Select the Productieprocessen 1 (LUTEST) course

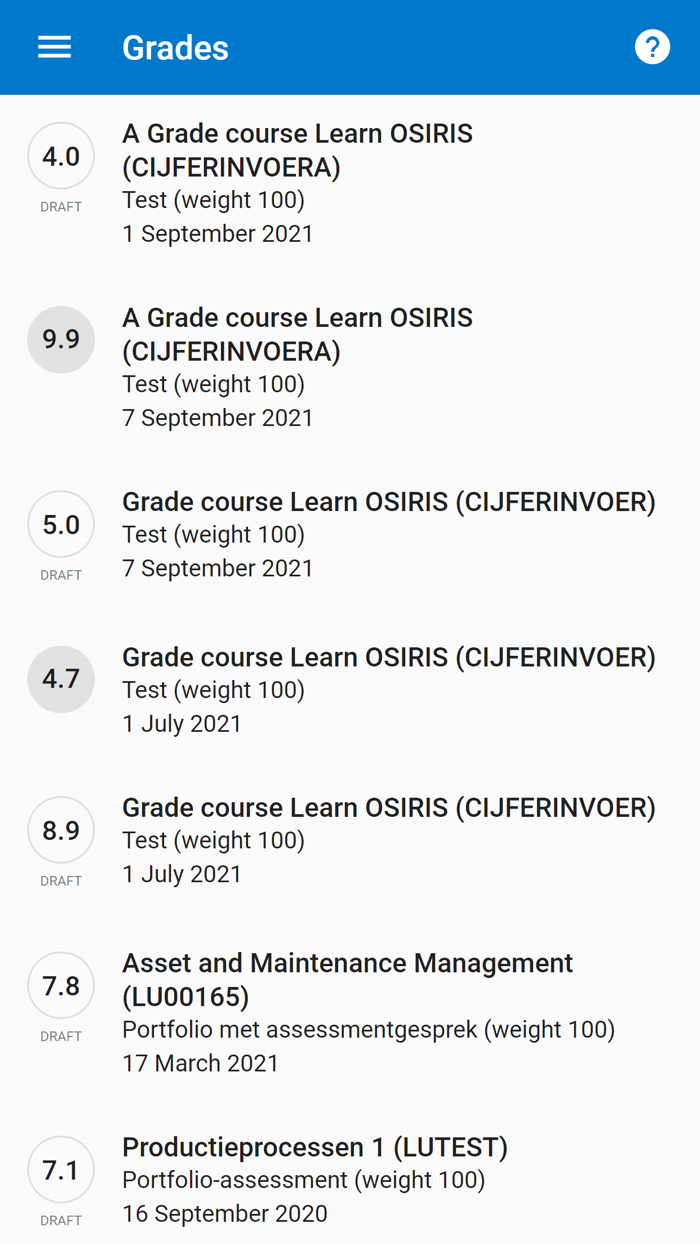pyautogui.click(x=316, y=1147)
